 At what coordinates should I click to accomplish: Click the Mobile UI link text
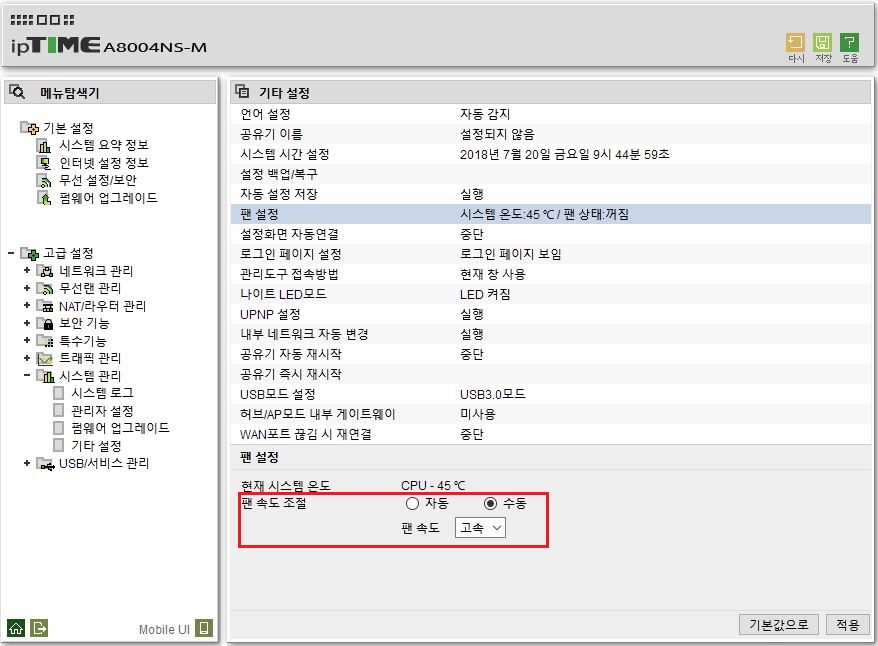tap(164, 629)
